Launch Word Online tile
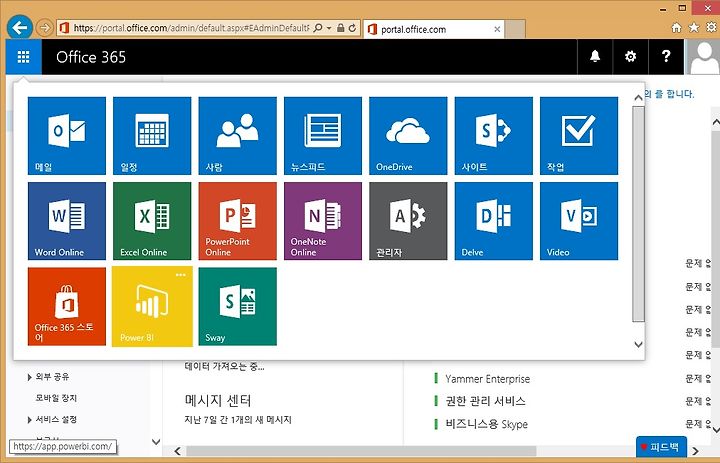The height and width of the screenshot is (463, 720). point(67,221)
